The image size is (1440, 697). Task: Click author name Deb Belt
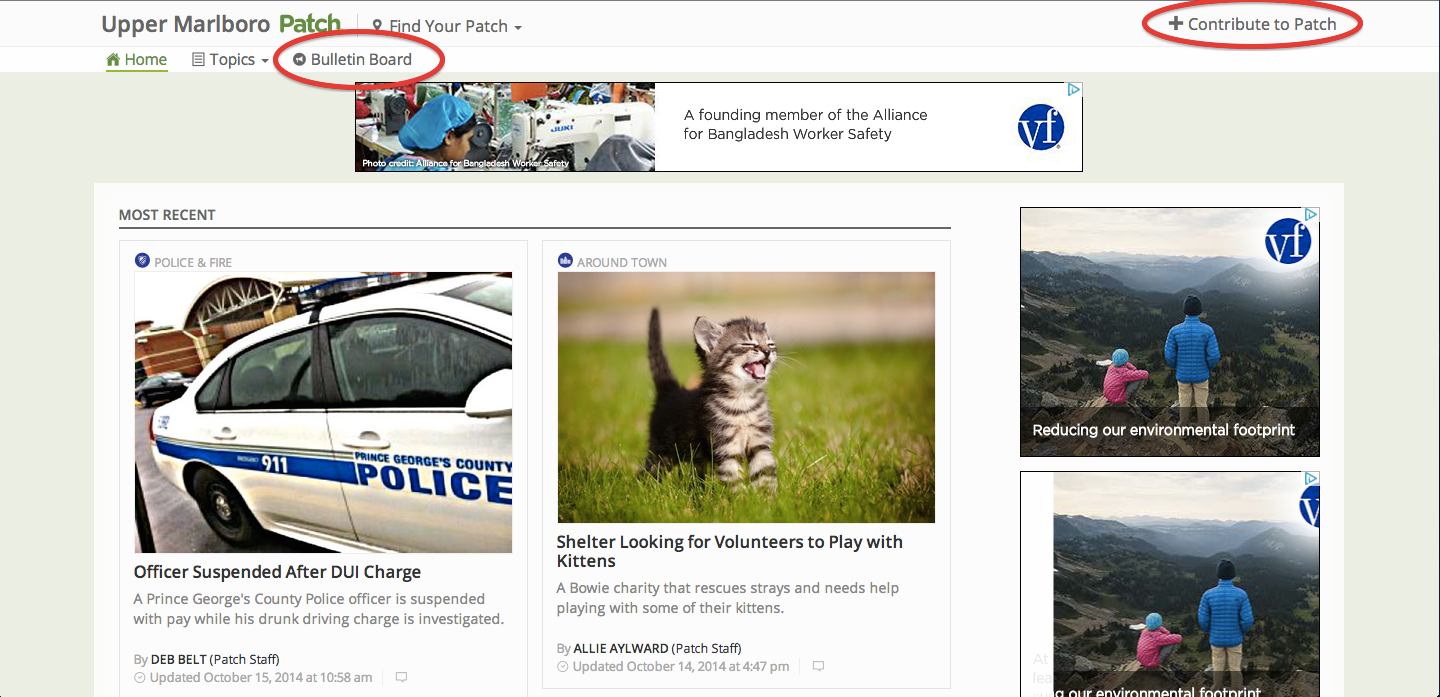(178, 659)
